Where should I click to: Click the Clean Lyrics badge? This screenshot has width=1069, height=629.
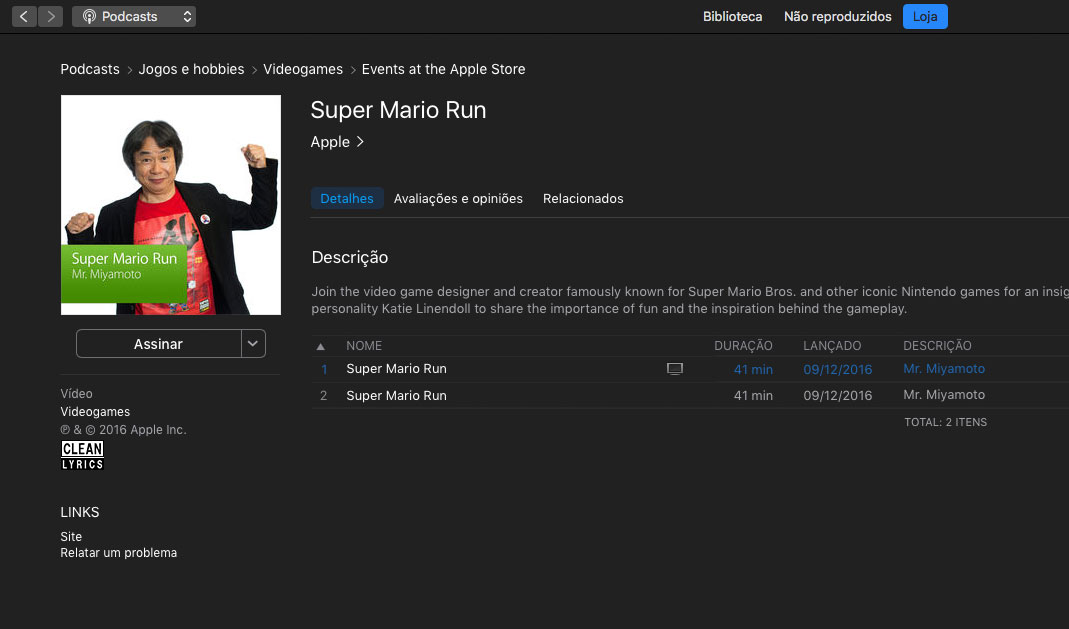[x=82, y=455]
